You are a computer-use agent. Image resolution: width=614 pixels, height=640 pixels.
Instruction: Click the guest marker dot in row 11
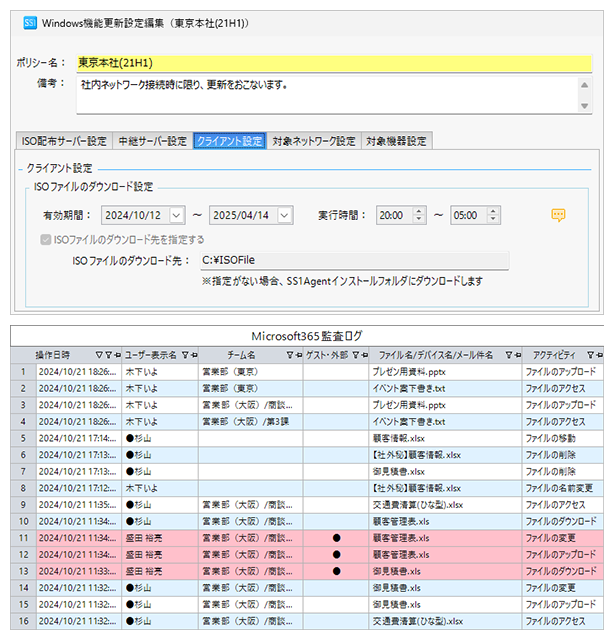point(336,538)
